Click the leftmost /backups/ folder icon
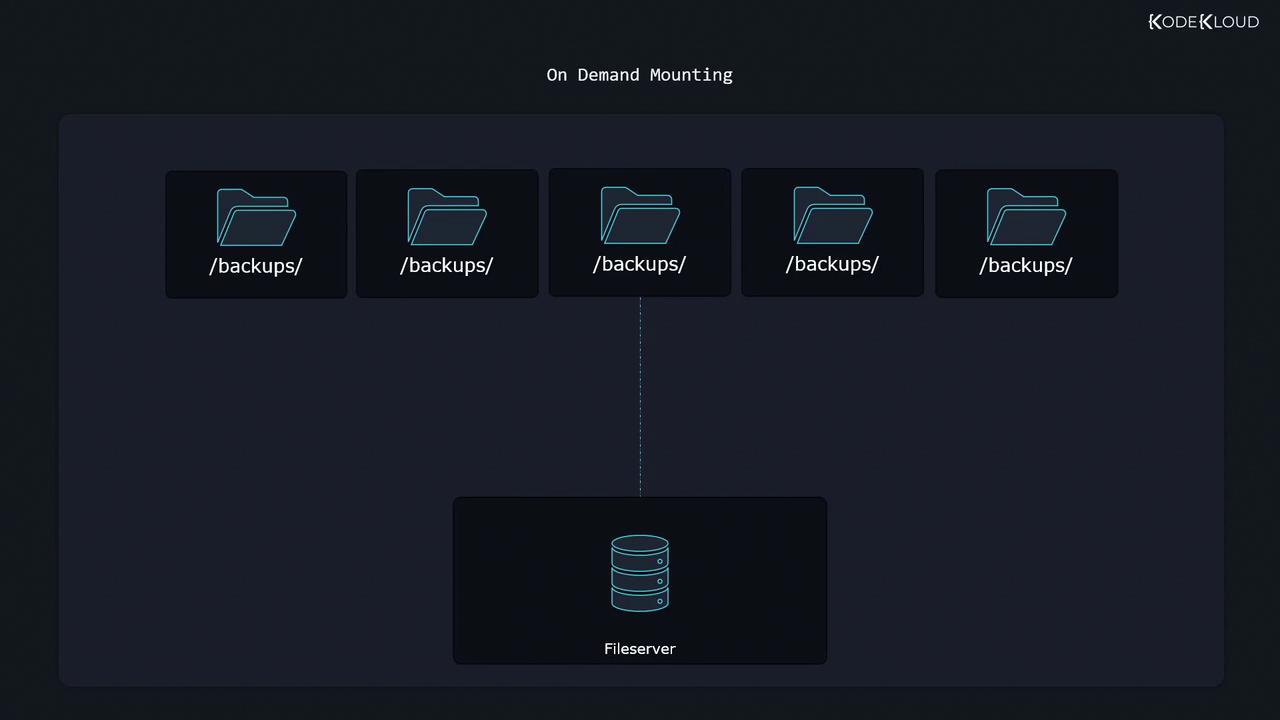 tap(256, 217)
